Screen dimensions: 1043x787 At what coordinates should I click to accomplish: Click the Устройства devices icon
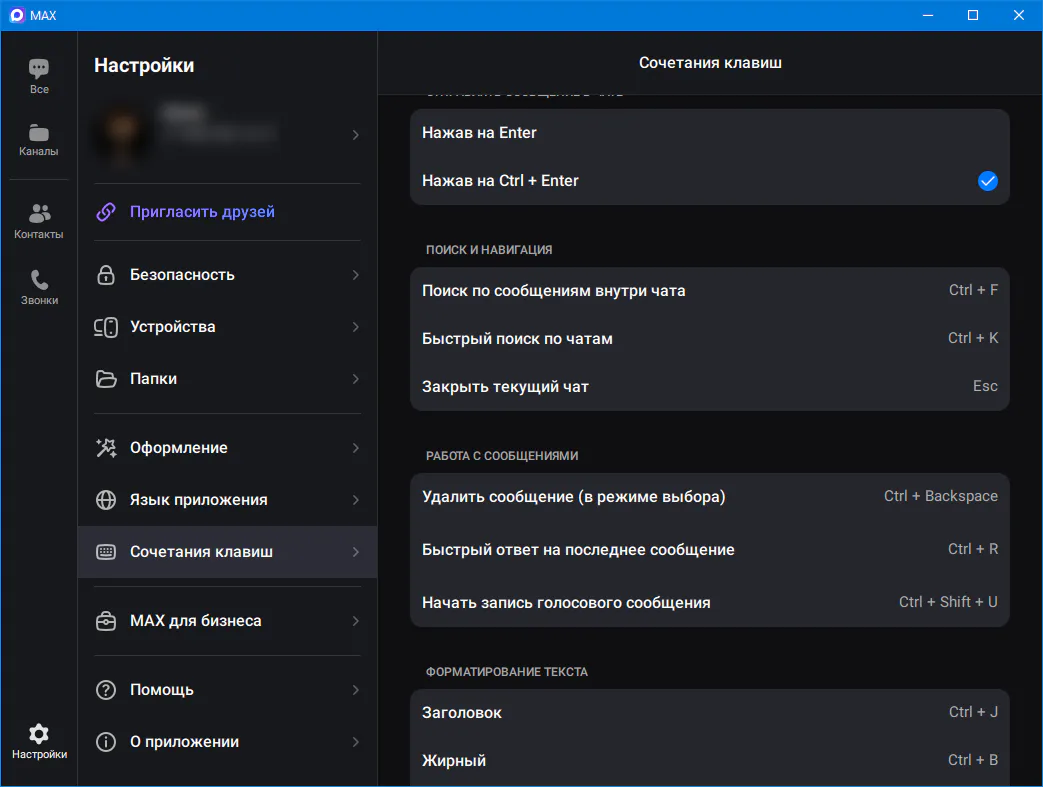(106, 327)
